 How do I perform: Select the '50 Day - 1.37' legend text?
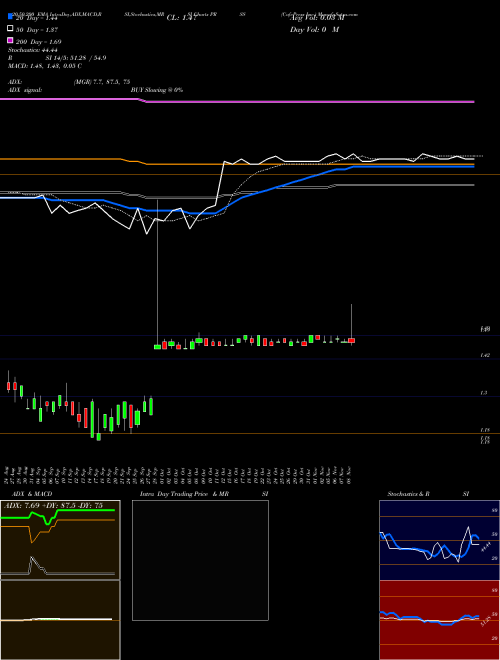[x=37, y=30]
